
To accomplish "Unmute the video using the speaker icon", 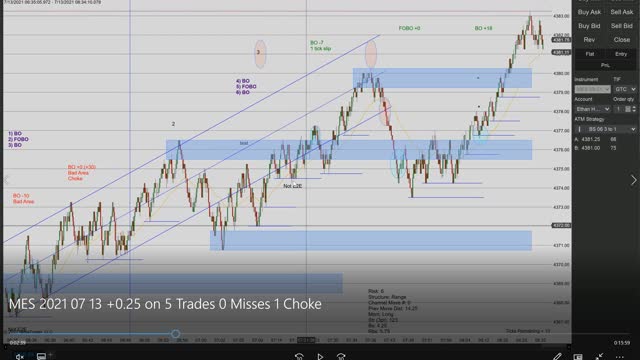I will [19, 357].
